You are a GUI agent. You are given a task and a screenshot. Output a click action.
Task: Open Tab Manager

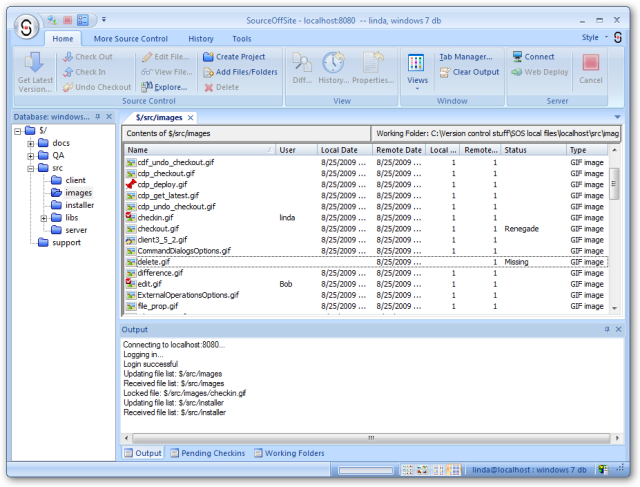pos(466,57)
